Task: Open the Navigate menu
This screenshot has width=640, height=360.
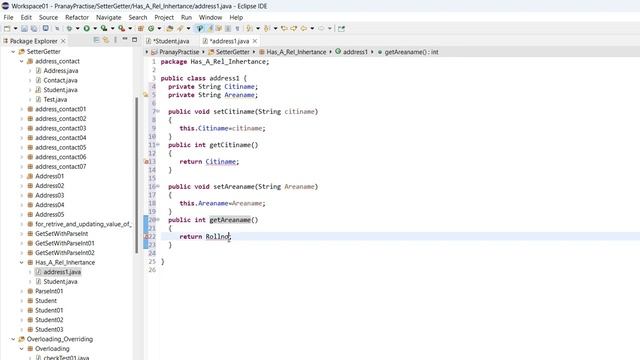Action: pos(109,18)
